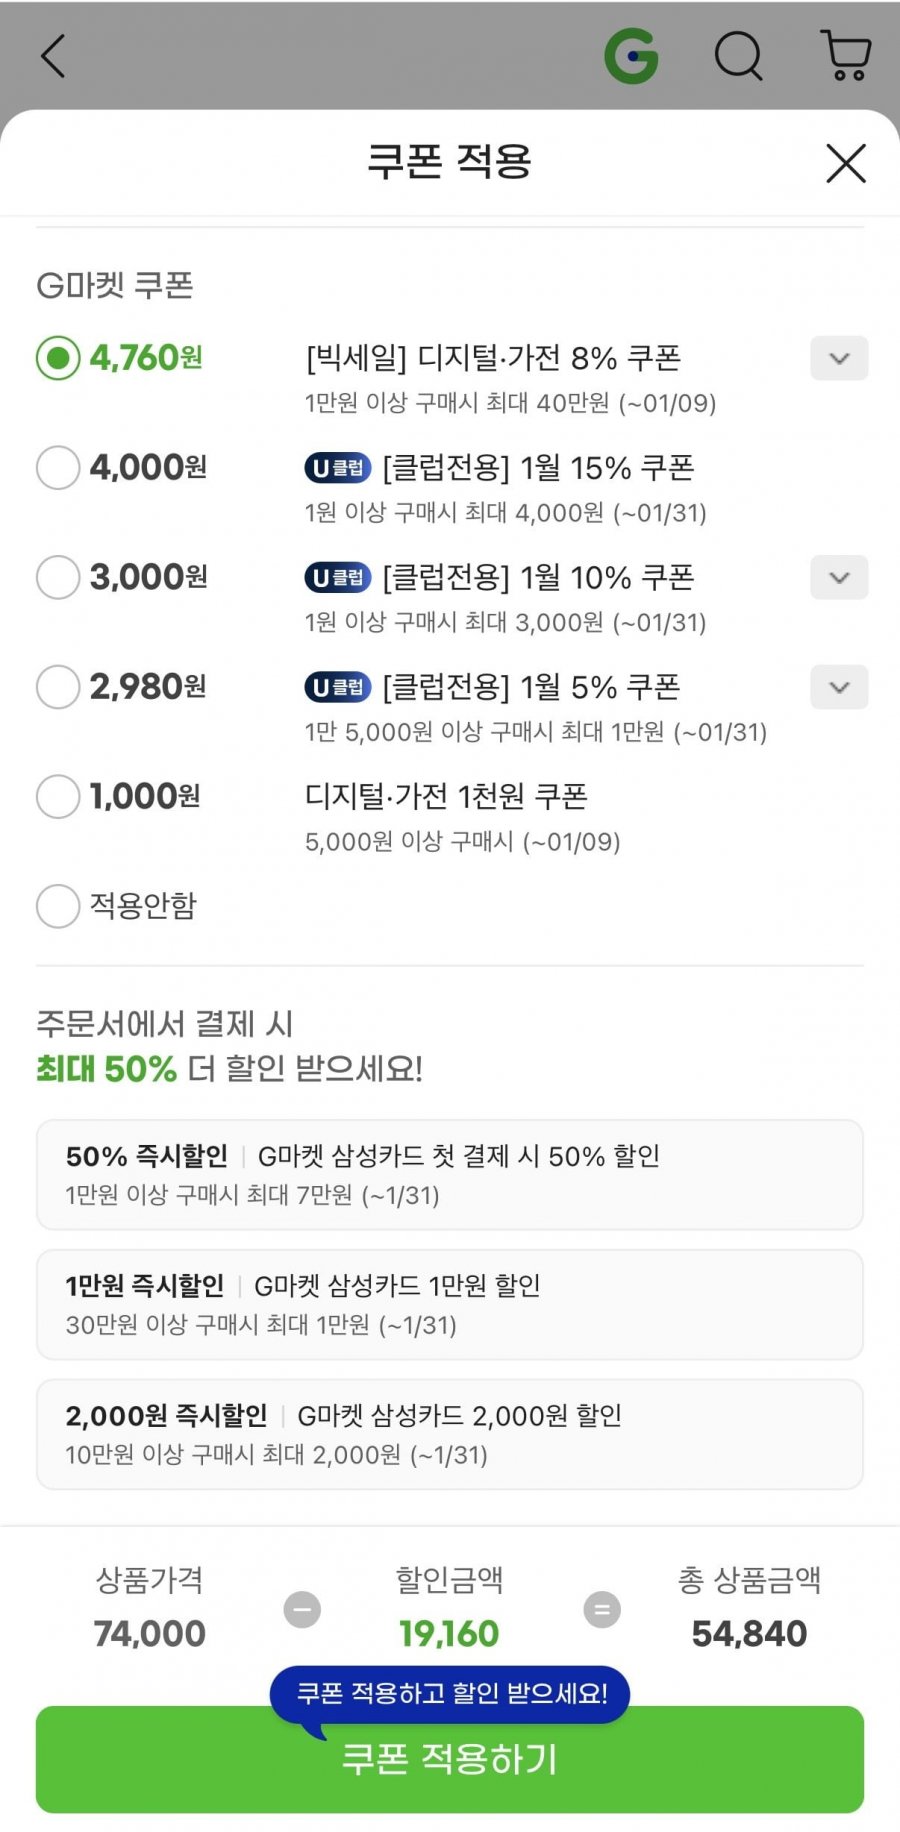Image resolution: width=900 pixels, height=1832 pixels.
Task: Select the 4,760원 빅세일 coupon radio
Action: pyautogui.click(x=58, y=358)
